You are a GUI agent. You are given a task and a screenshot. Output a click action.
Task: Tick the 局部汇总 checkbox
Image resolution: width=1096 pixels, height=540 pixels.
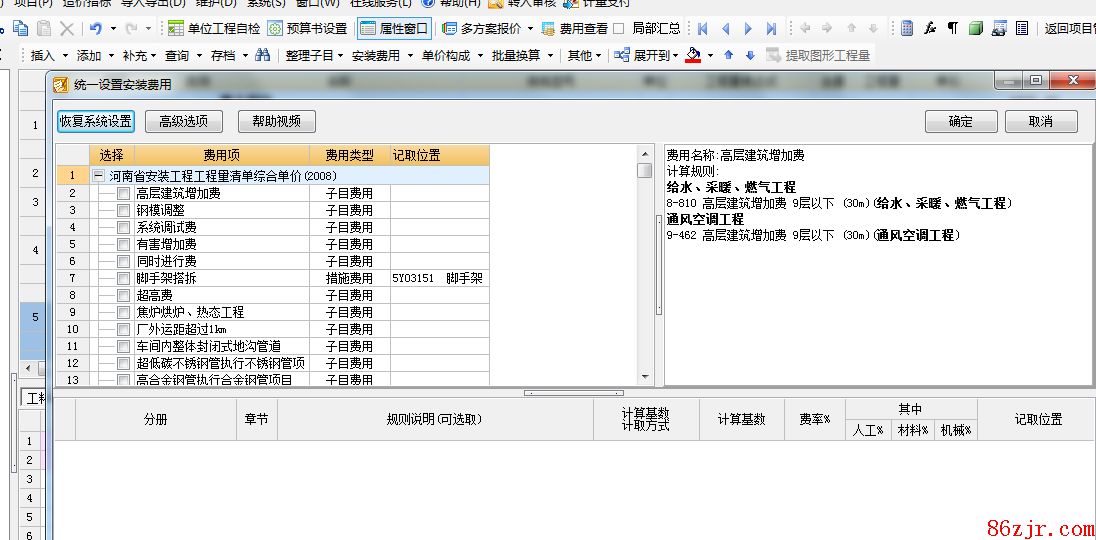(618, 29)
